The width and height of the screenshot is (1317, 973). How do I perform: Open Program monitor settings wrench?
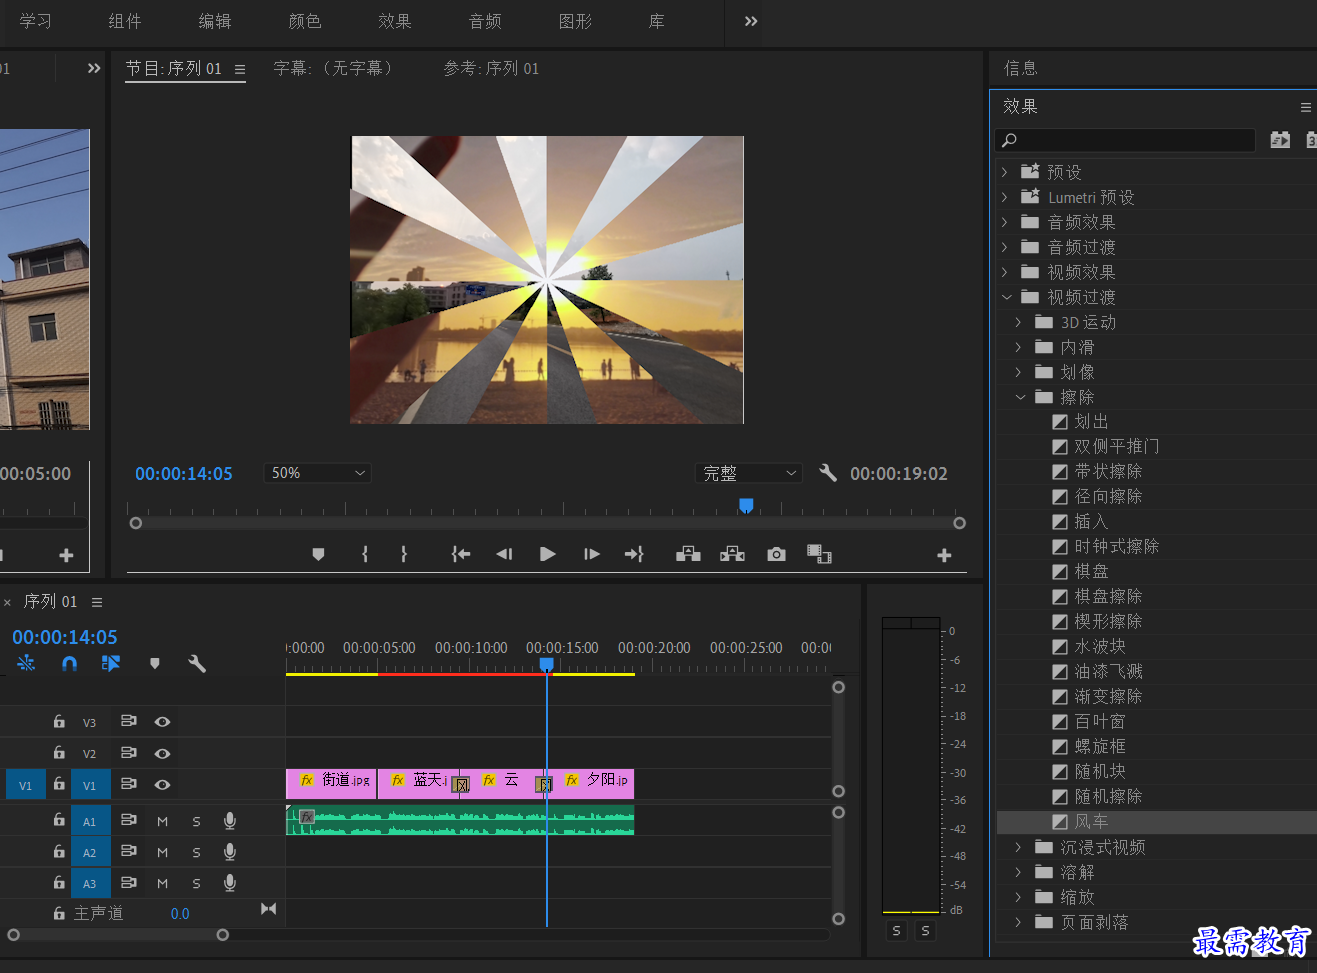(x=828, y=473)
